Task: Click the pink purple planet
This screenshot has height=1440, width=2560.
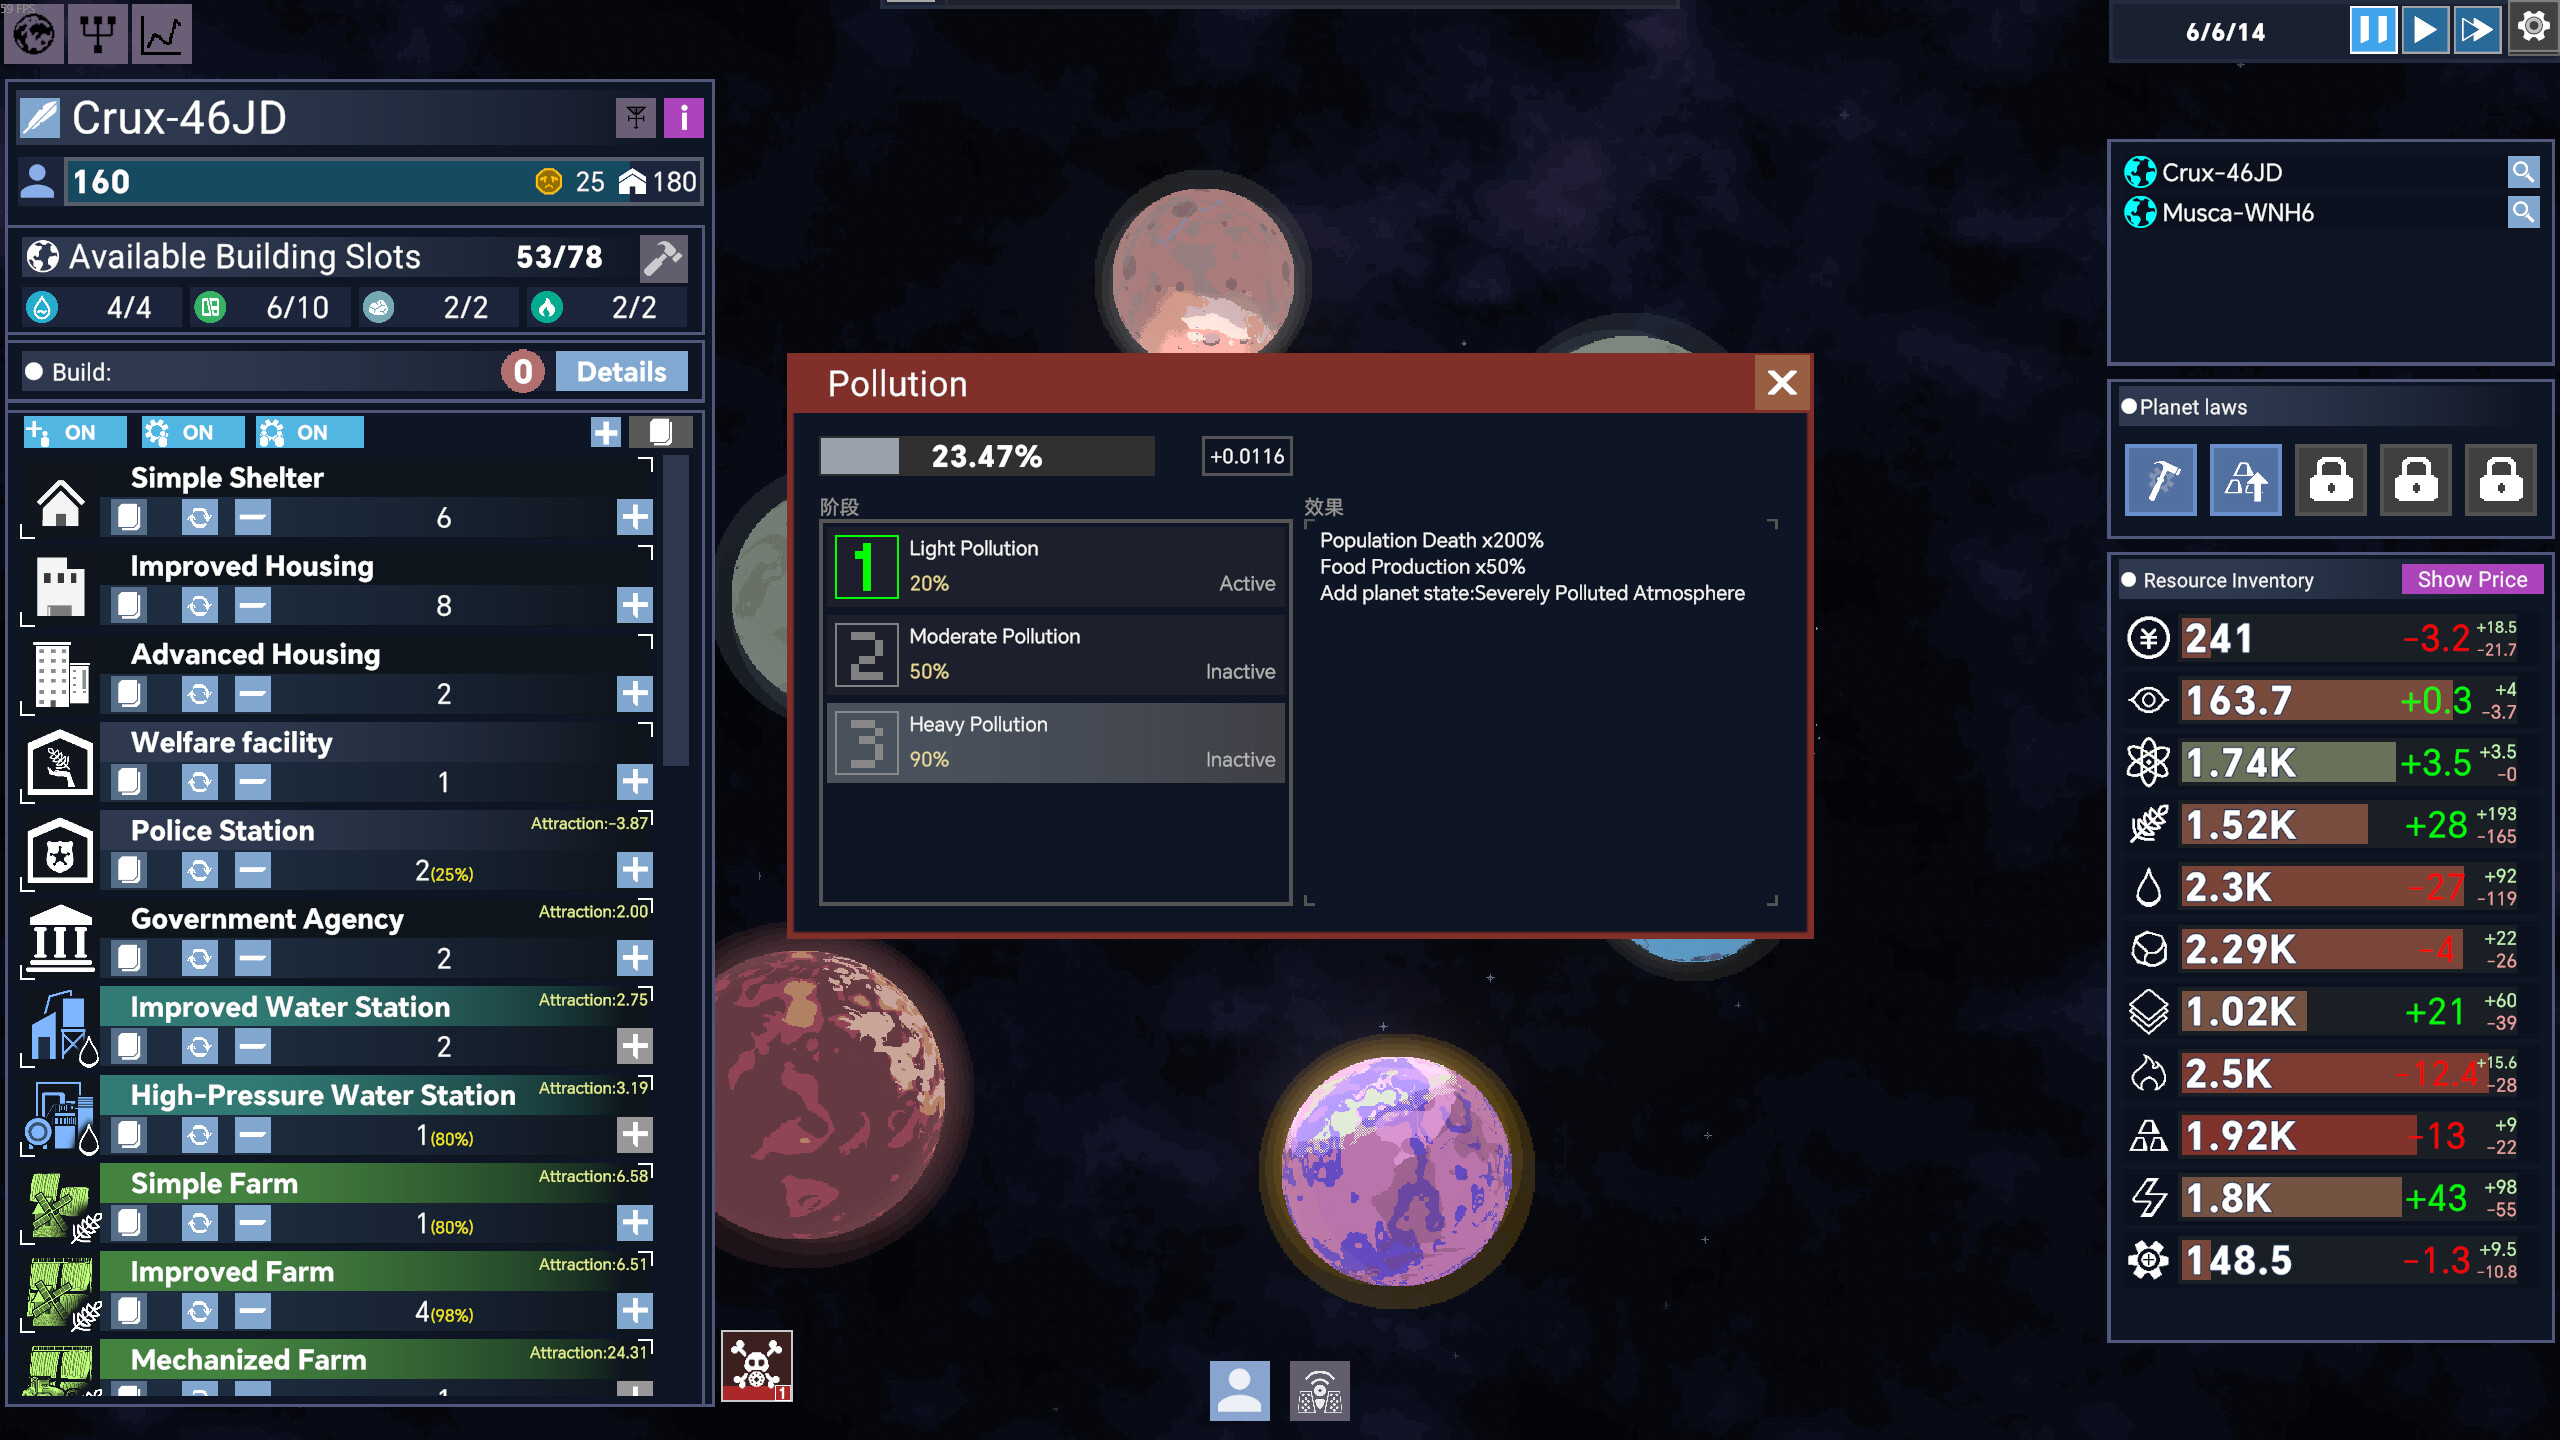Action: [1398, 1172]
